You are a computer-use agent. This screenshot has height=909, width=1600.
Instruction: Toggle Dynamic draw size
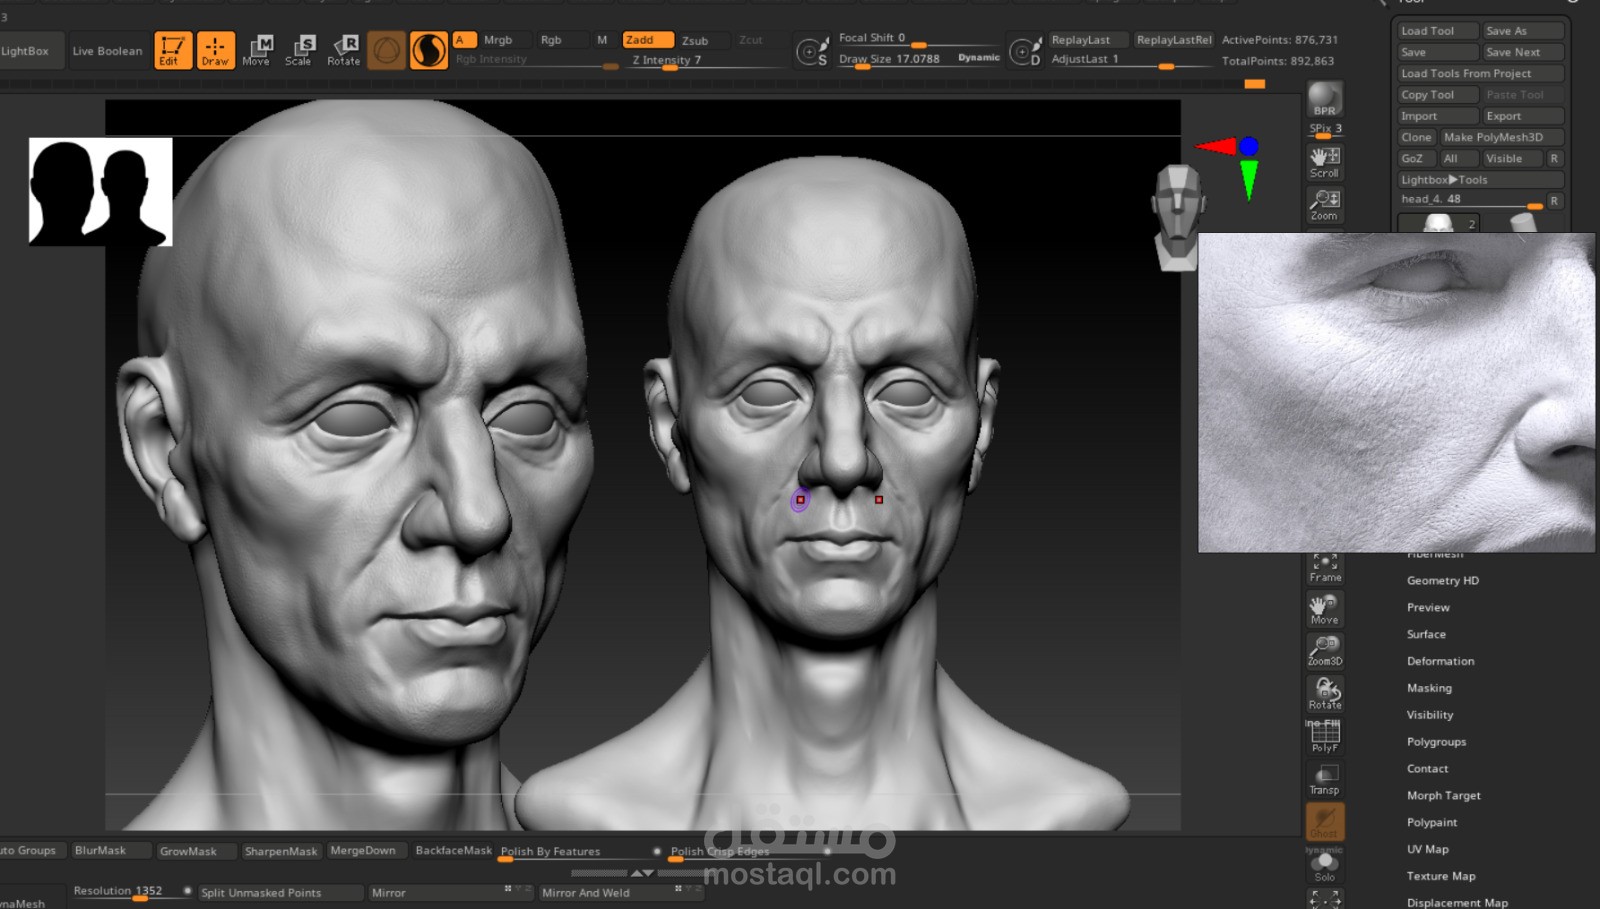coord(978,58)
